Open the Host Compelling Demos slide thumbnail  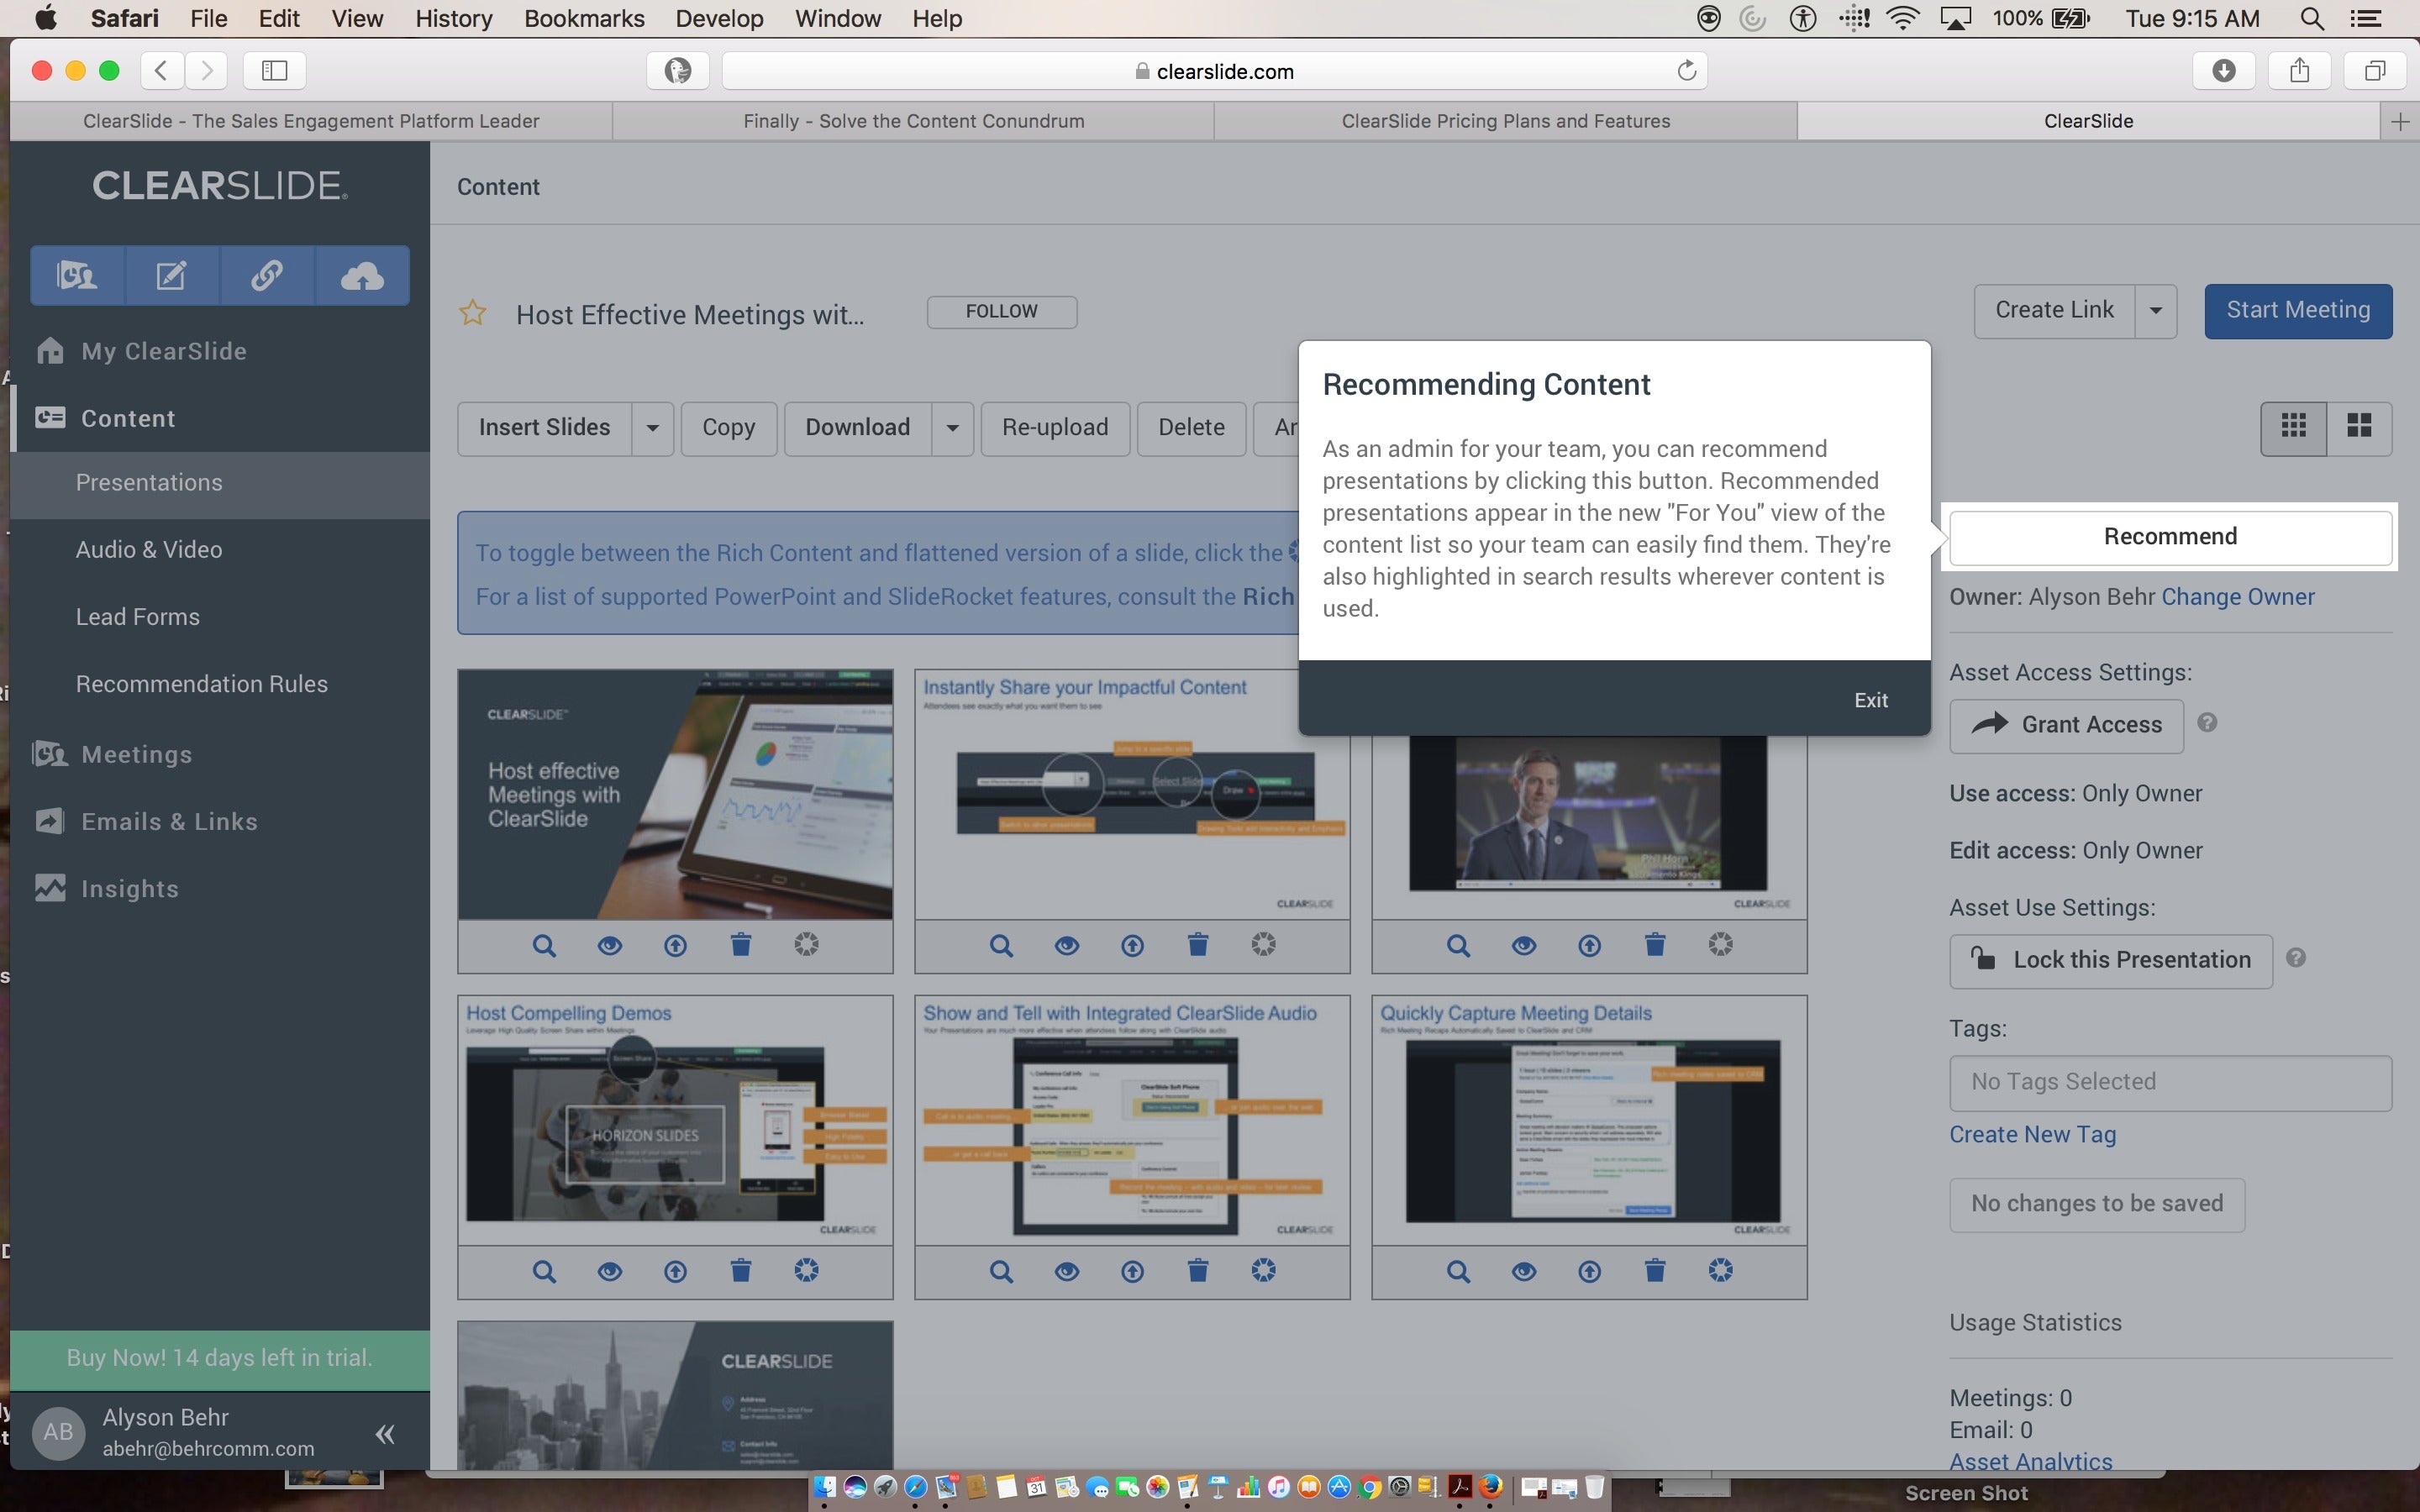pos(675,1120)
